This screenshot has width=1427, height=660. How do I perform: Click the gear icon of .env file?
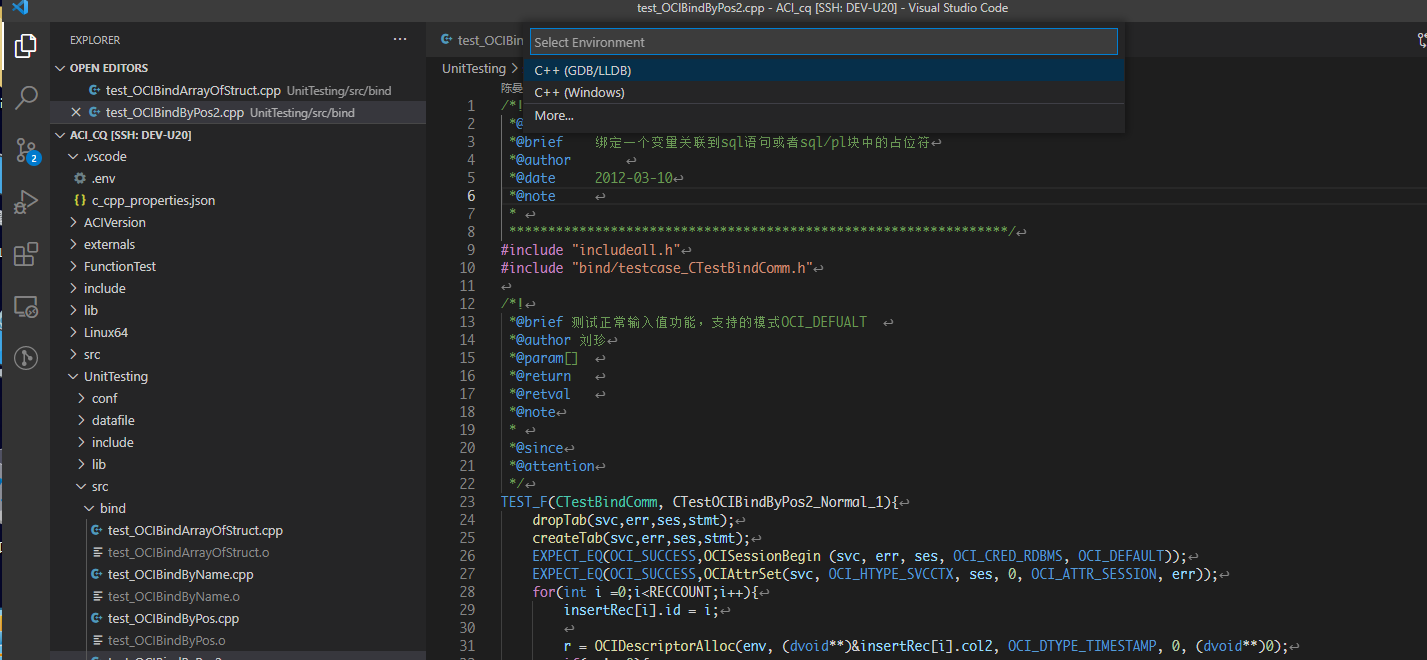(x=80, y=178)
